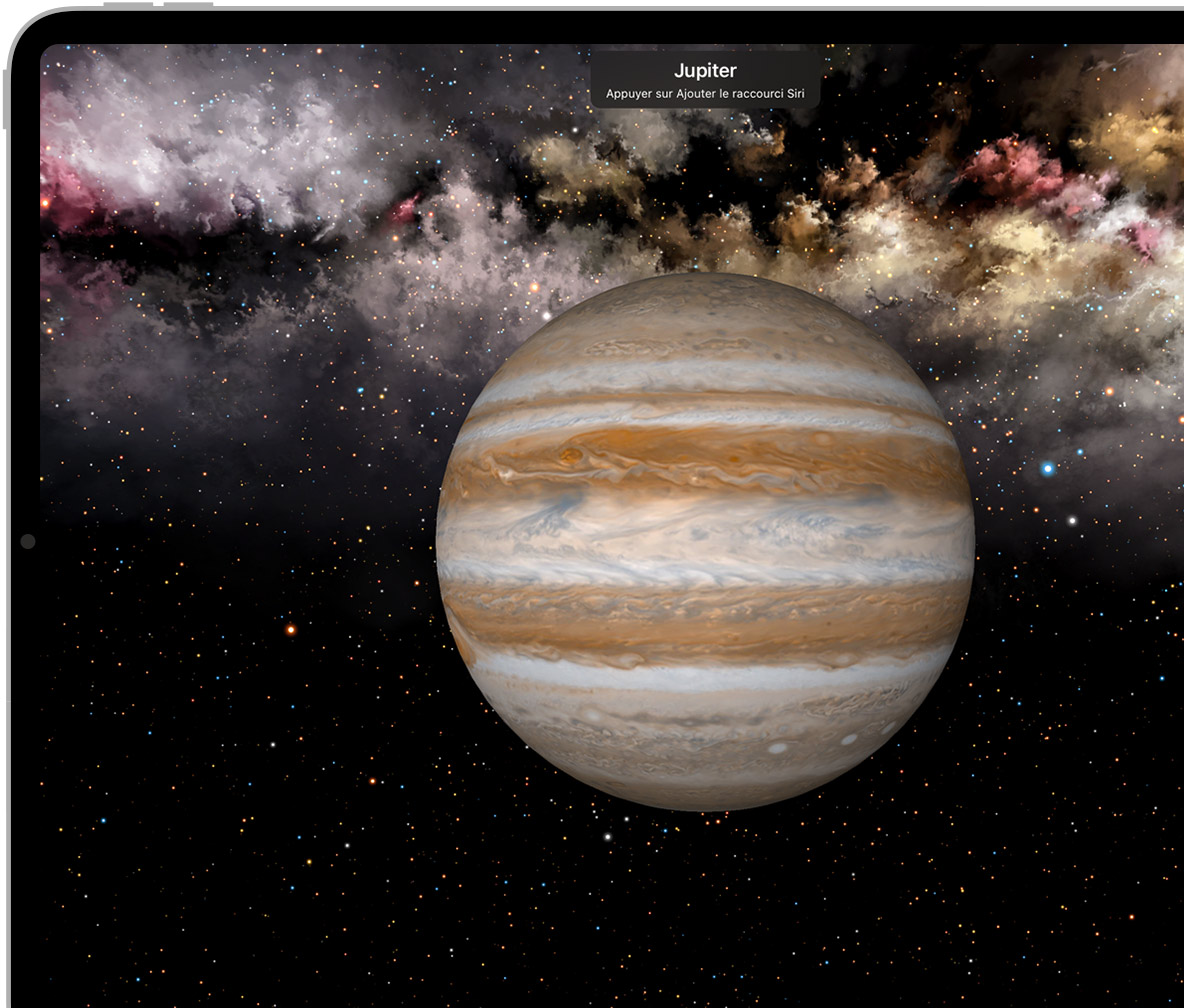Tap 'Appuyer sur Ajouter le raccourci Siri' text

point(705,94)
